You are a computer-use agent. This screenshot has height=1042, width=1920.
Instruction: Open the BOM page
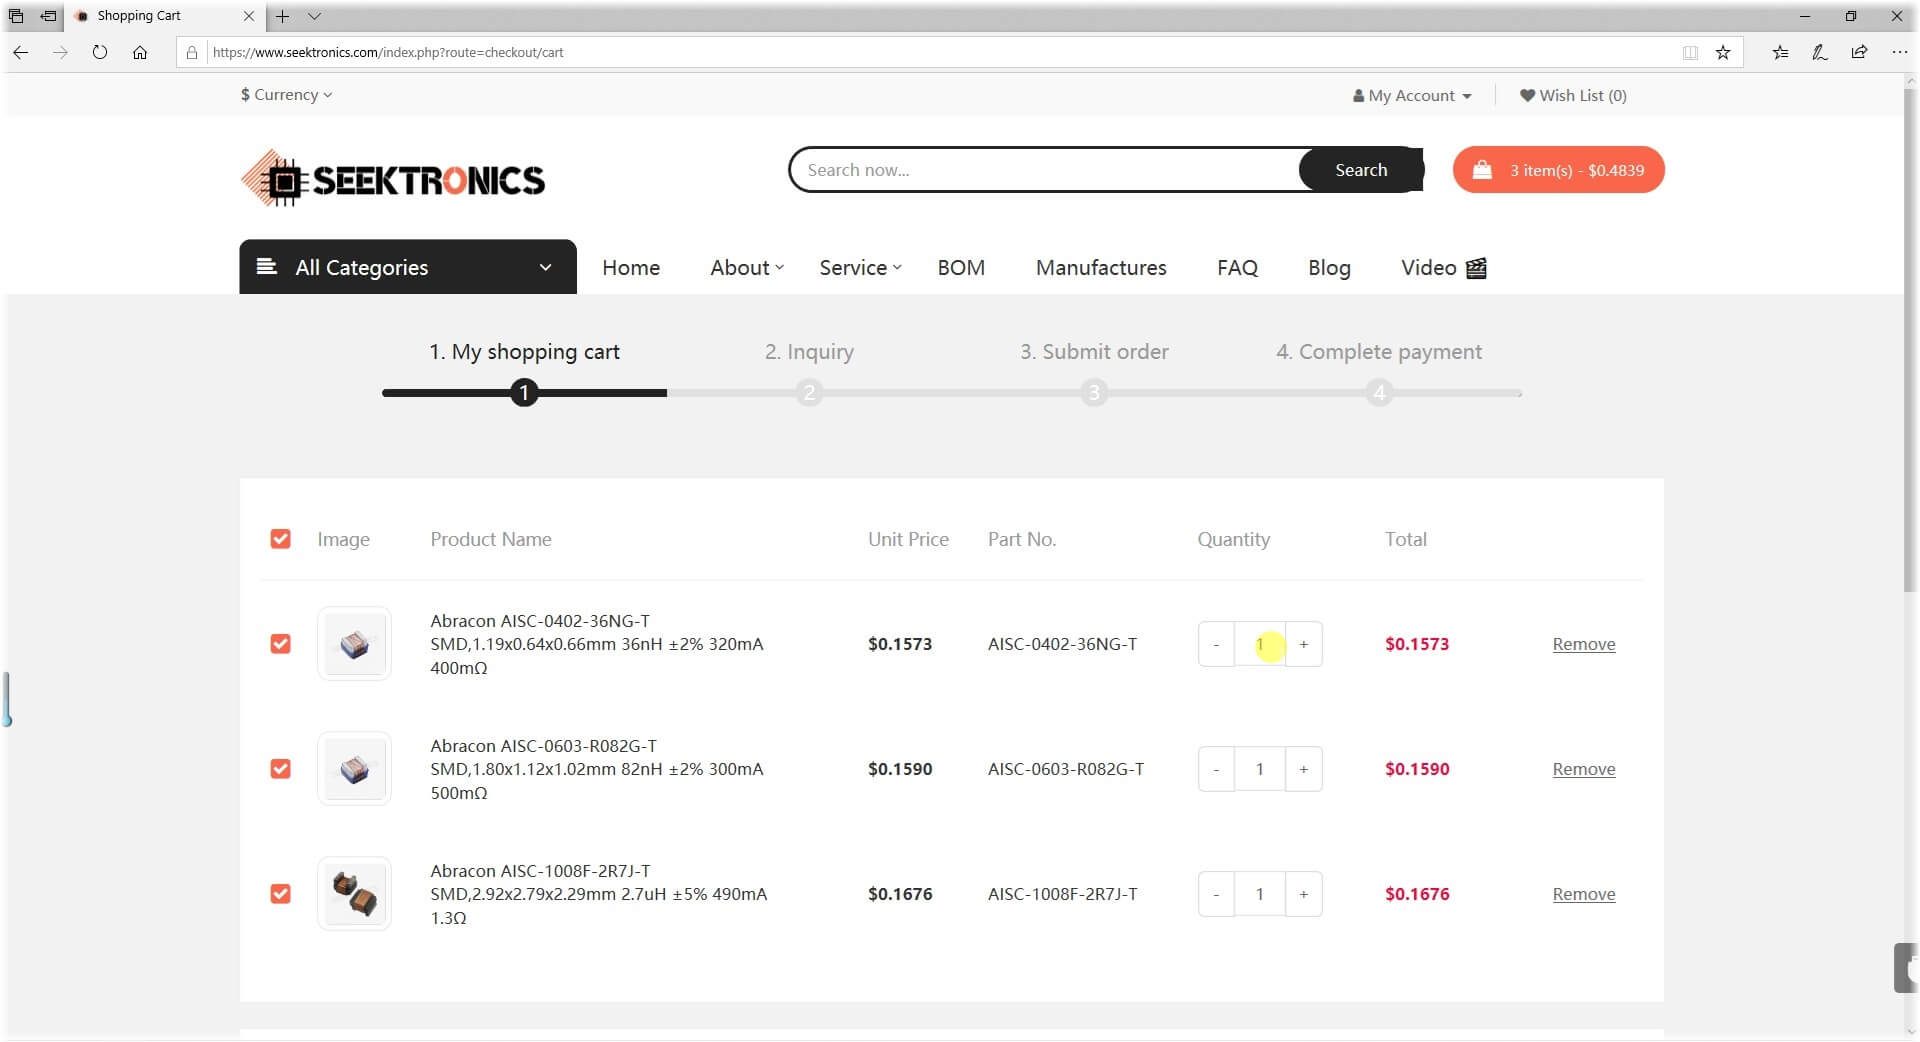click(x=961, y=267)
